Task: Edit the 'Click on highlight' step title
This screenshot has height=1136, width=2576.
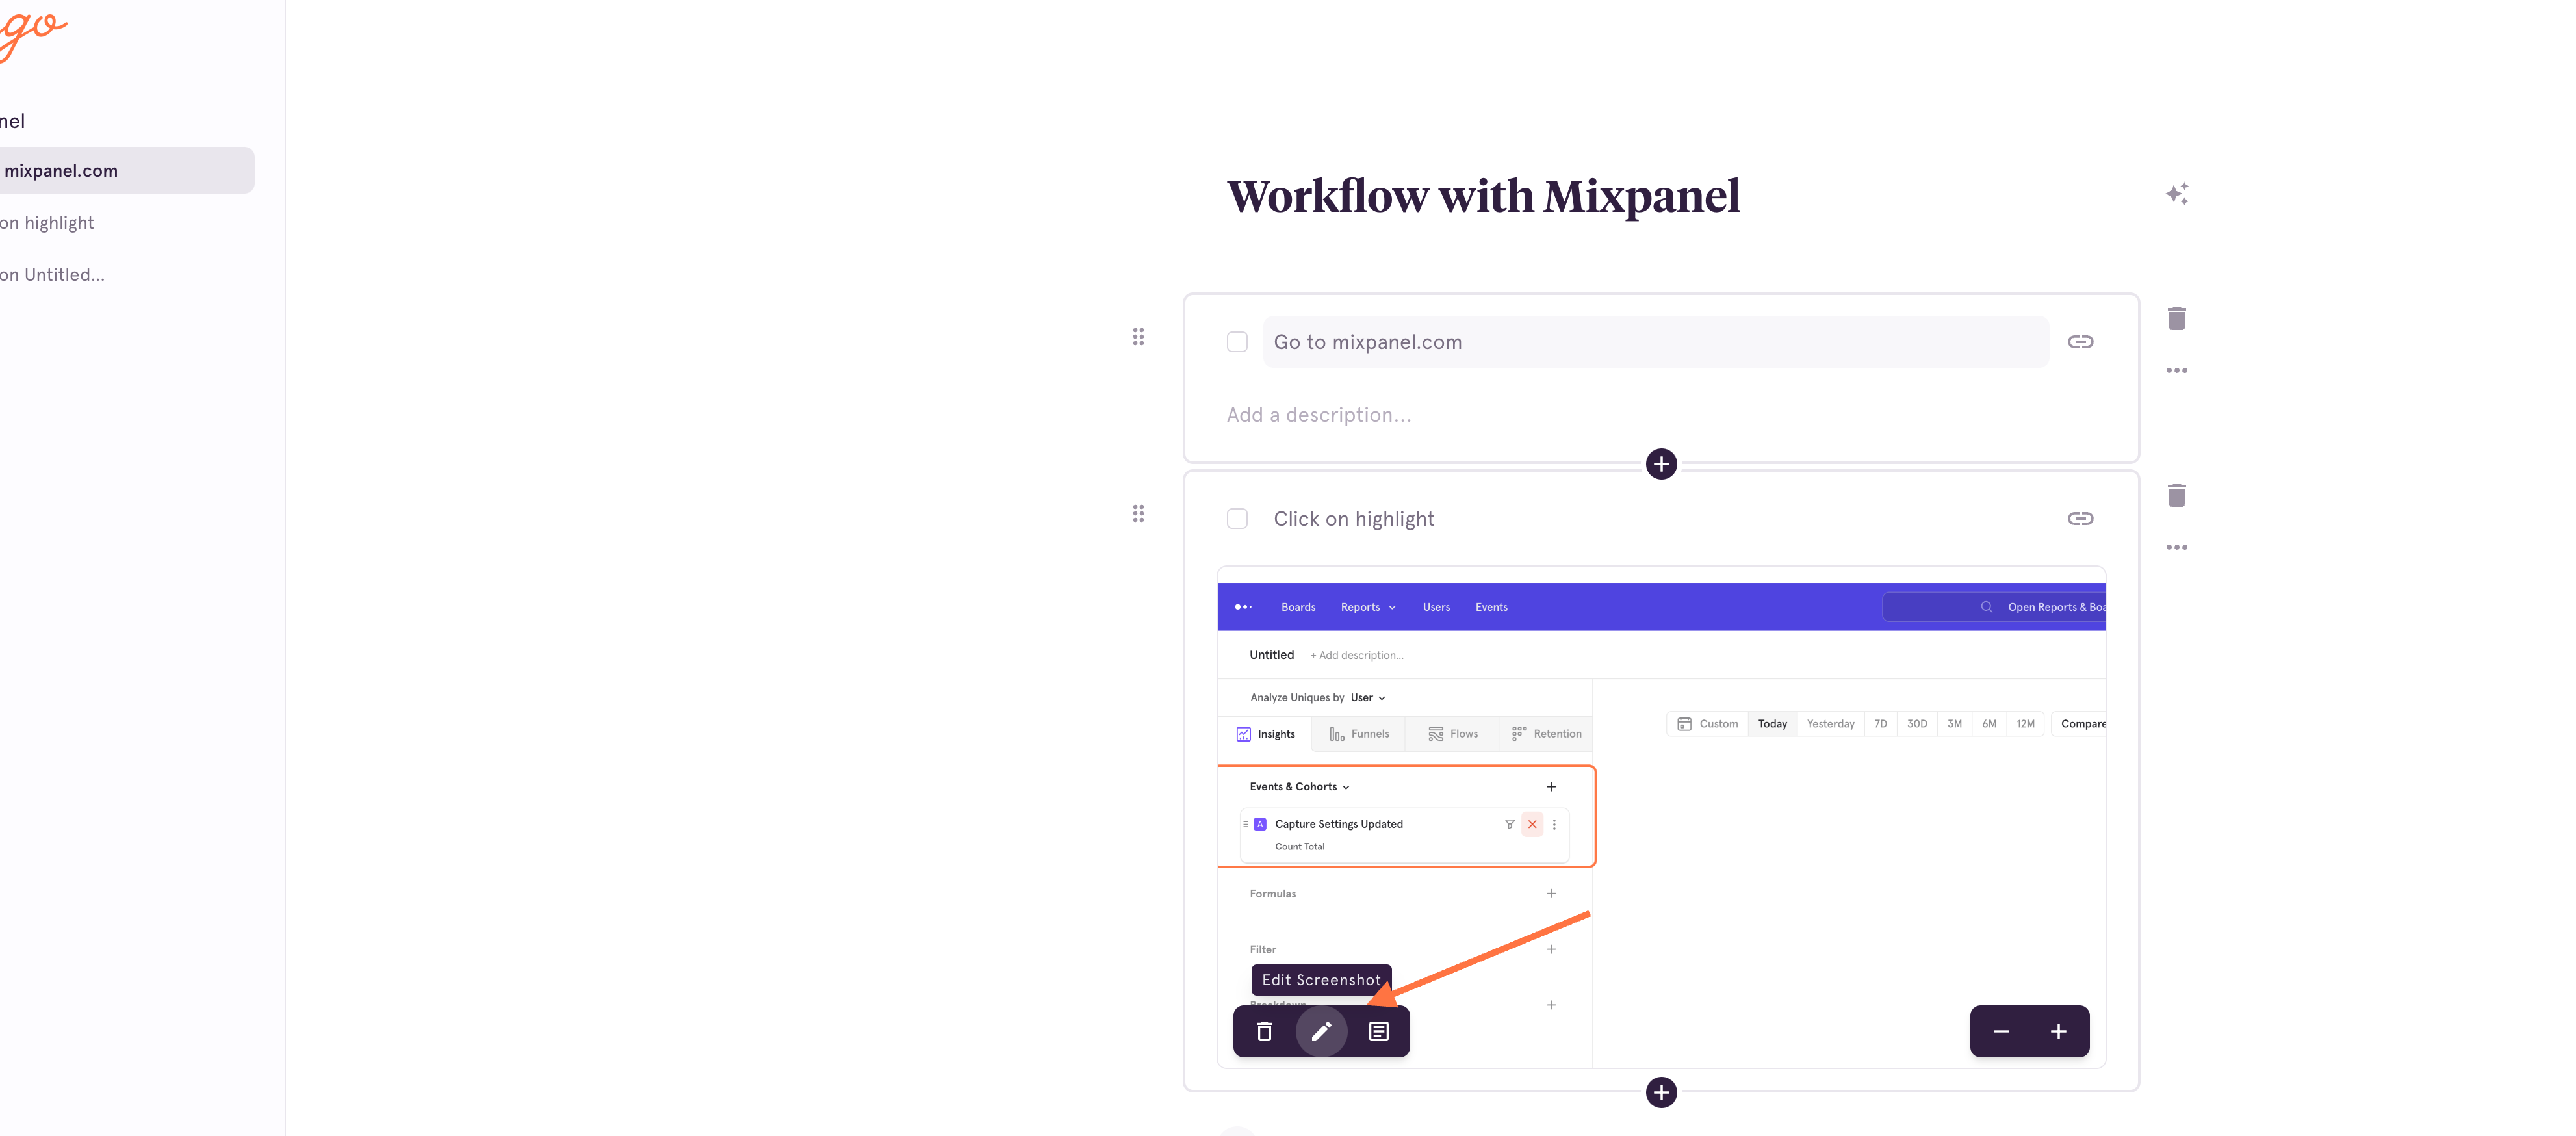Action: coord(1353,519)
